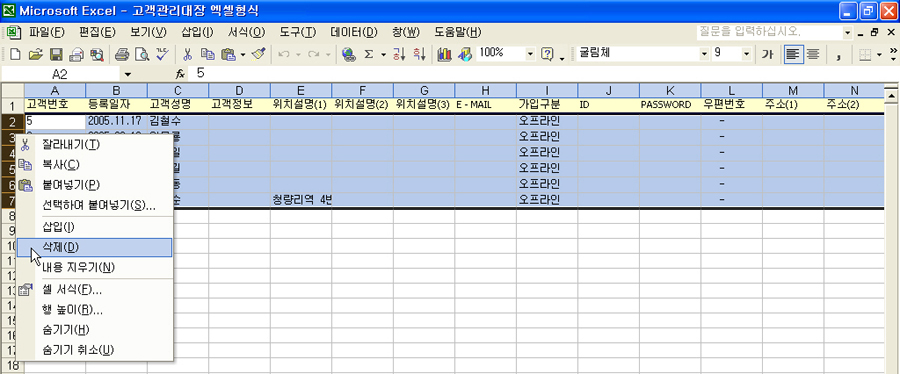Open the borders dropdown arrow
This screenshot has width=900, height=374.
point(879,54)
